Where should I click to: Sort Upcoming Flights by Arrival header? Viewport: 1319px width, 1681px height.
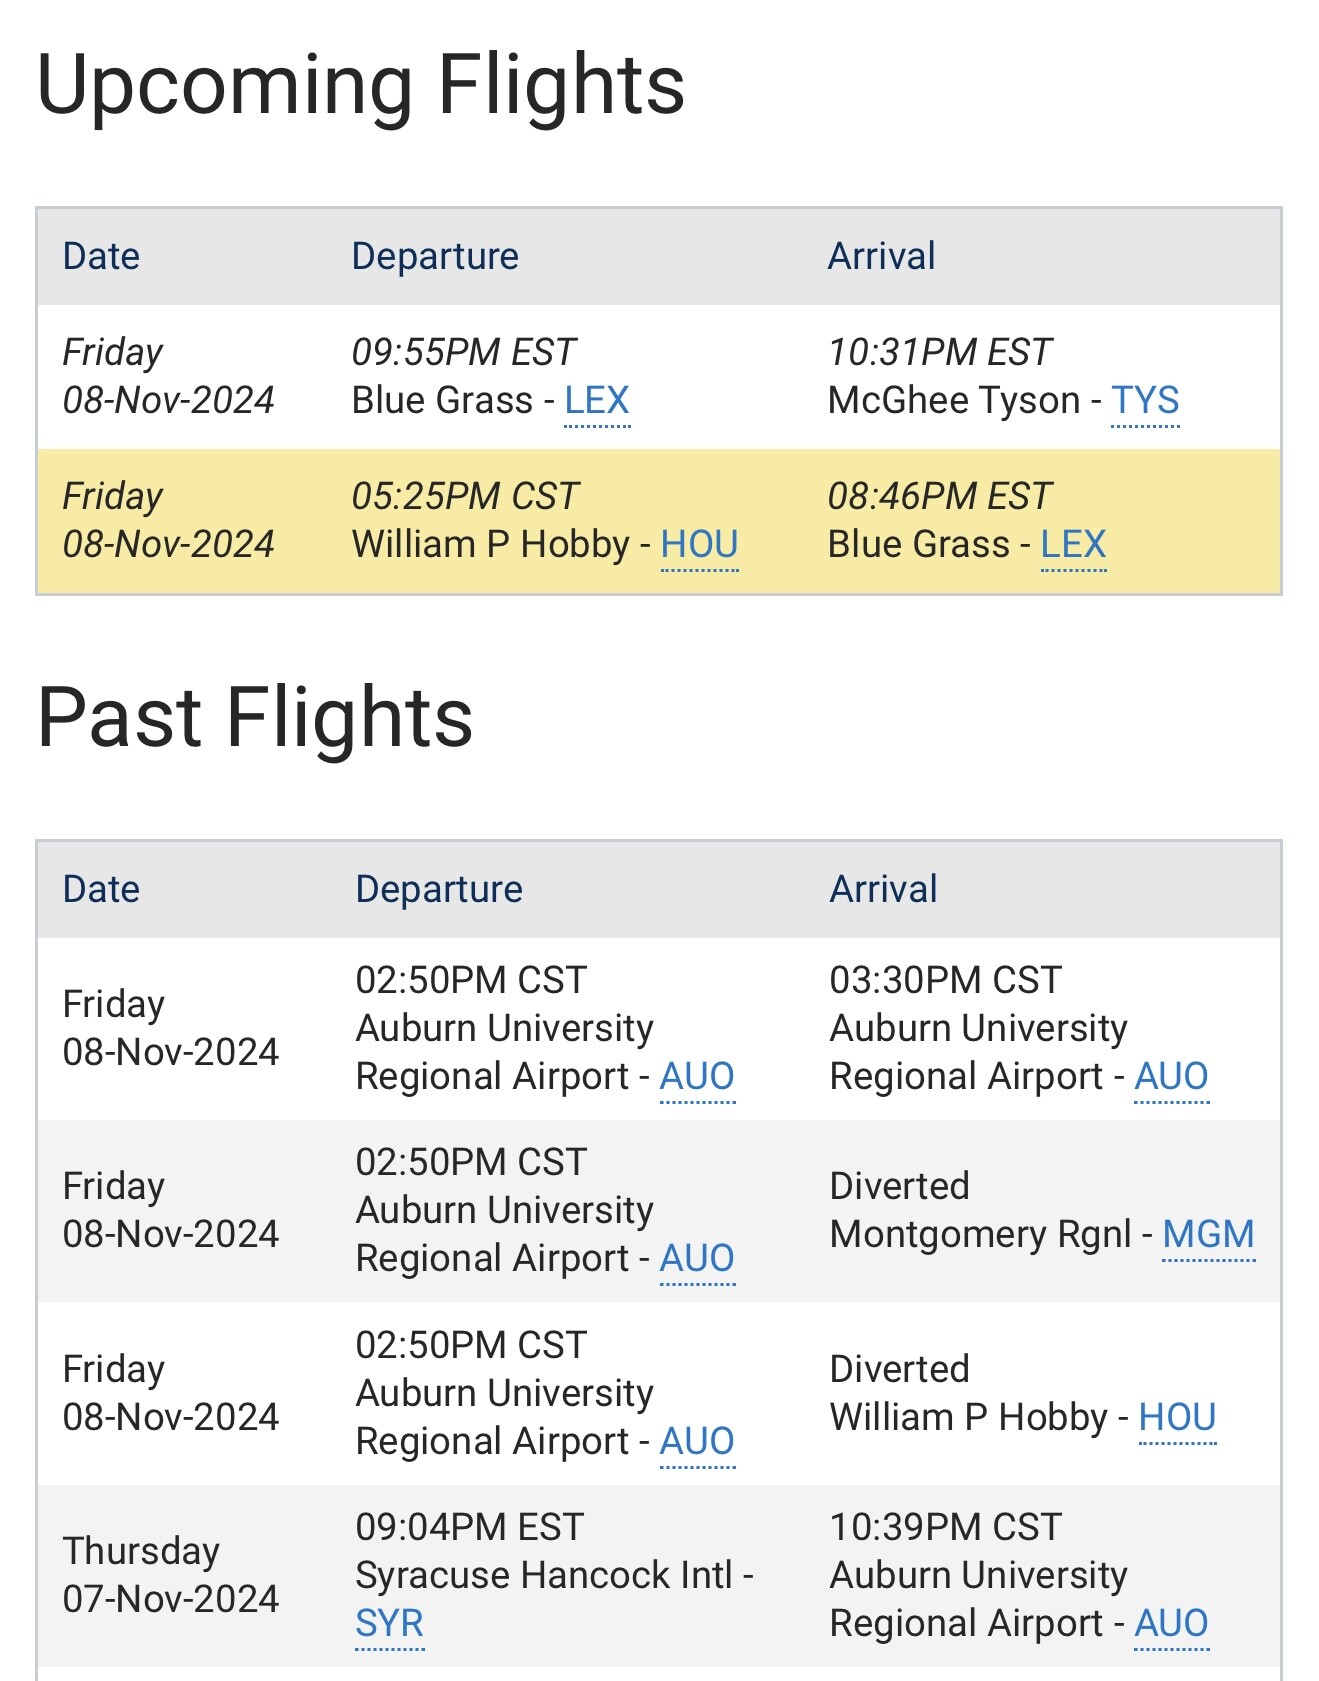point(881,257)
